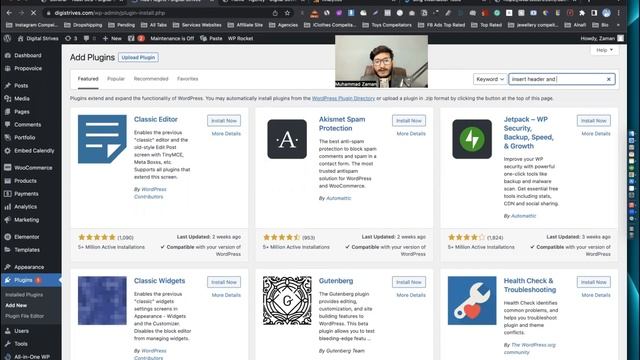This screenshot has width=640, height=360.
Task: Open the Gutenberg plugin title link
Action: 336,281
